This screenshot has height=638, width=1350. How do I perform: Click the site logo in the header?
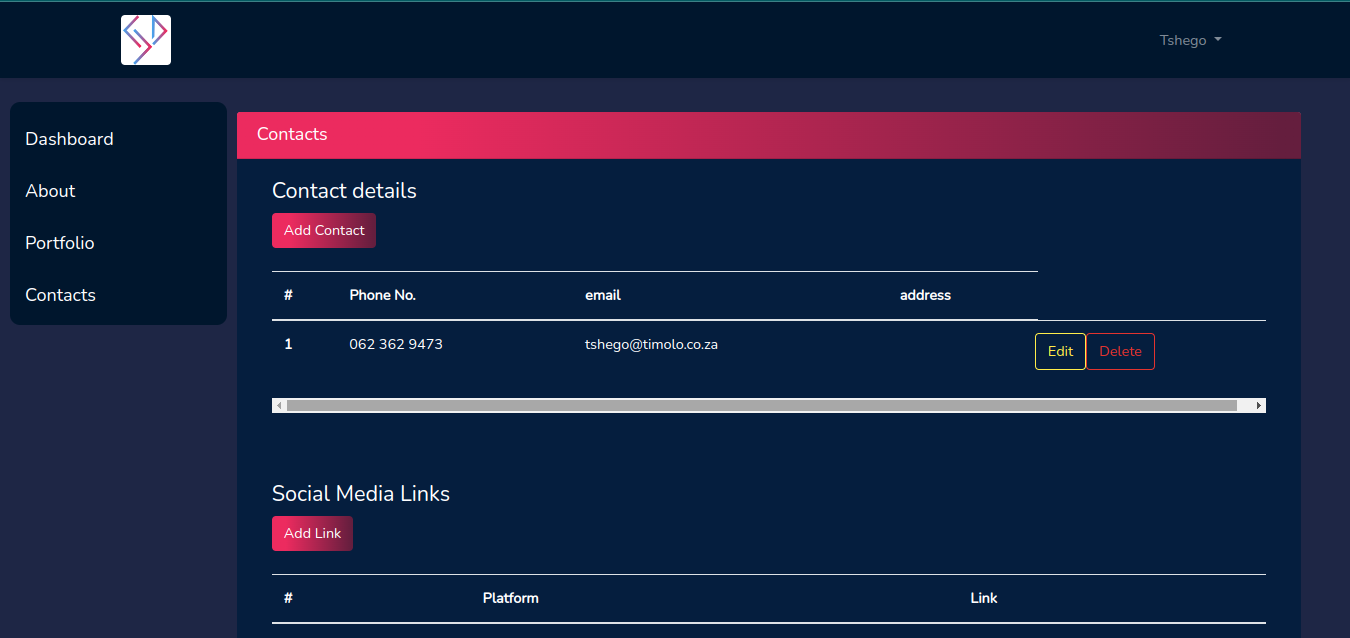[146, 40]
